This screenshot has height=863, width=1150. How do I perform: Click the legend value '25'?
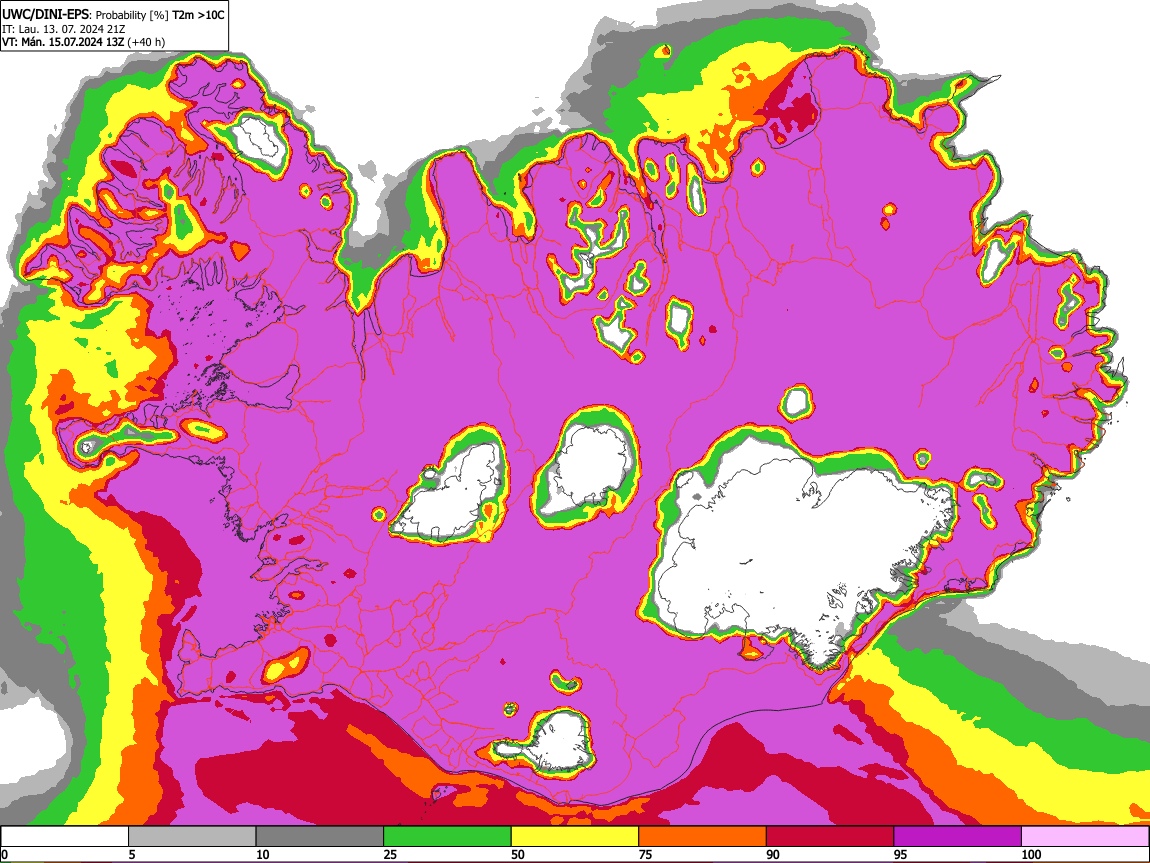coord(390,854)
